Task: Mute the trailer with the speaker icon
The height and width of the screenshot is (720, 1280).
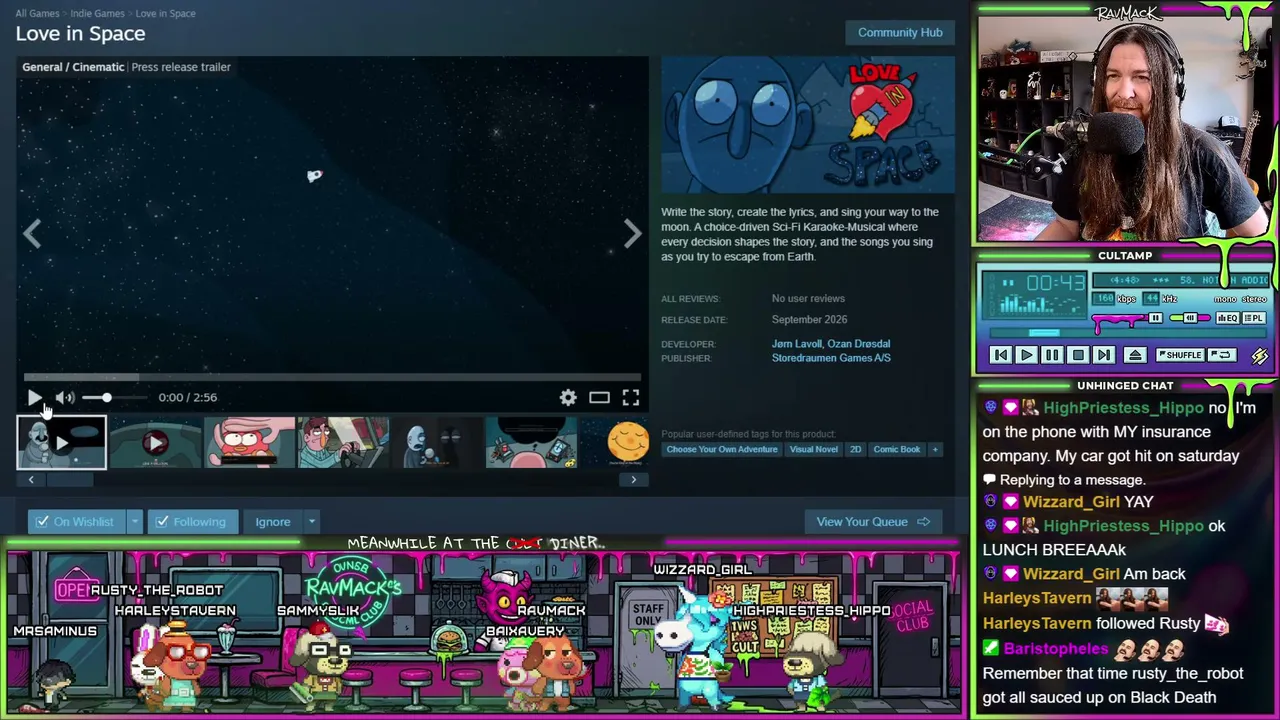Action: click(x=65, y=397)
